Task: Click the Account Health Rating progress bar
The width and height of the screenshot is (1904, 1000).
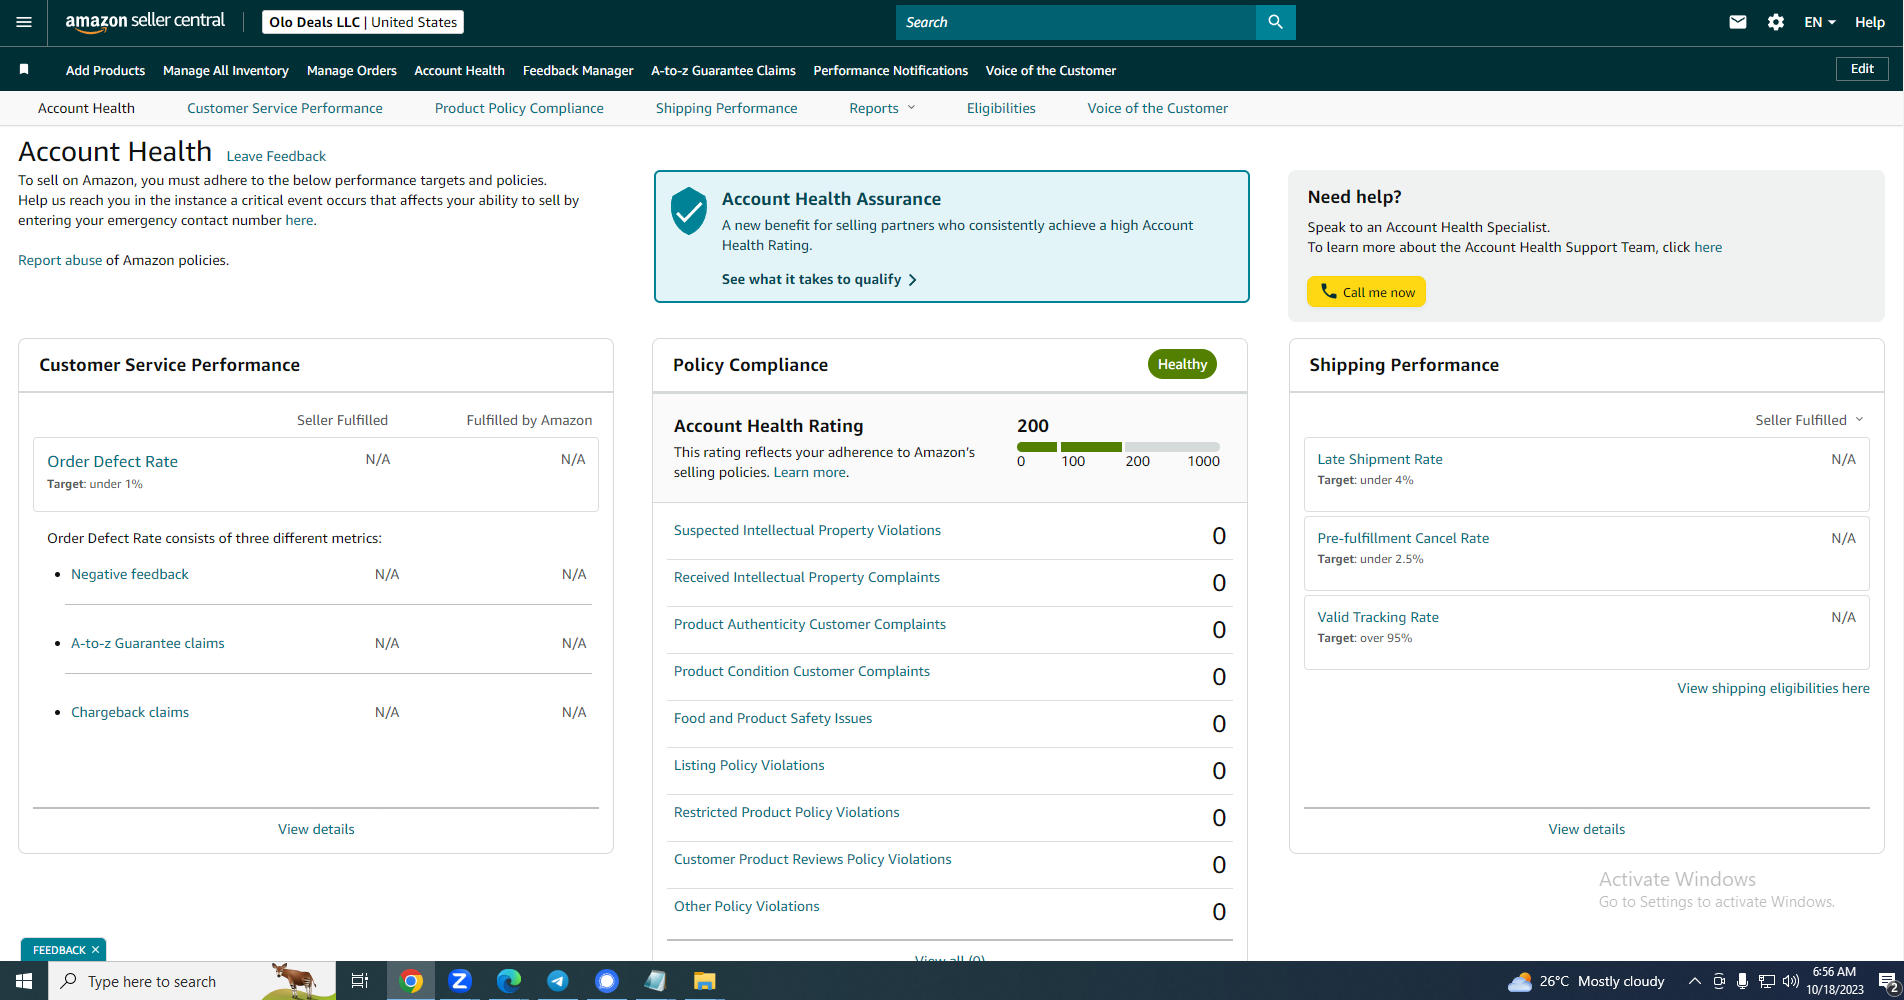Action: tap(1118, 447)
